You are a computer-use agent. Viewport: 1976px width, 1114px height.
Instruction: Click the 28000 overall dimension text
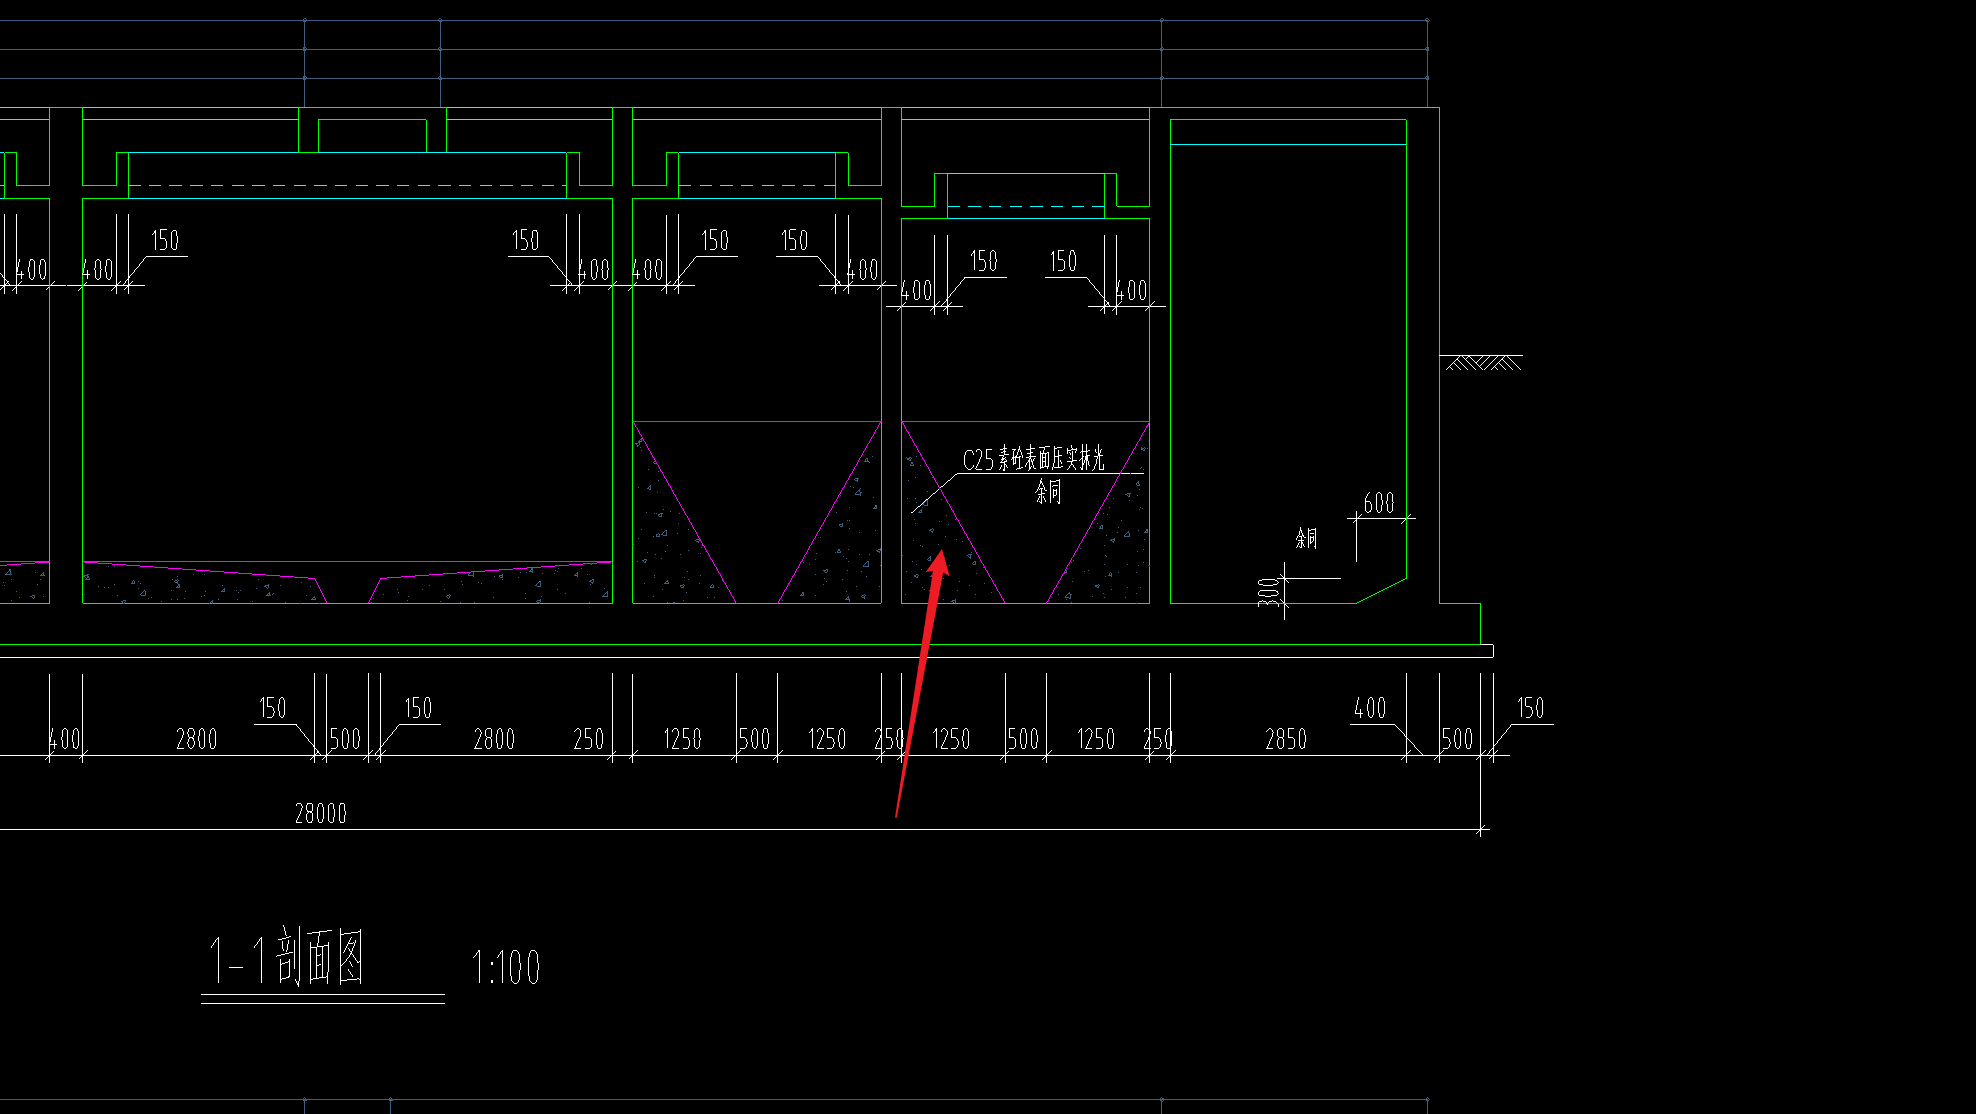[321, 814]
